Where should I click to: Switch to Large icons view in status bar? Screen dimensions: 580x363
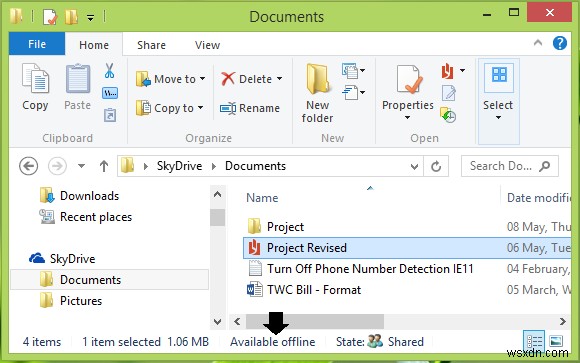(556, 341)
